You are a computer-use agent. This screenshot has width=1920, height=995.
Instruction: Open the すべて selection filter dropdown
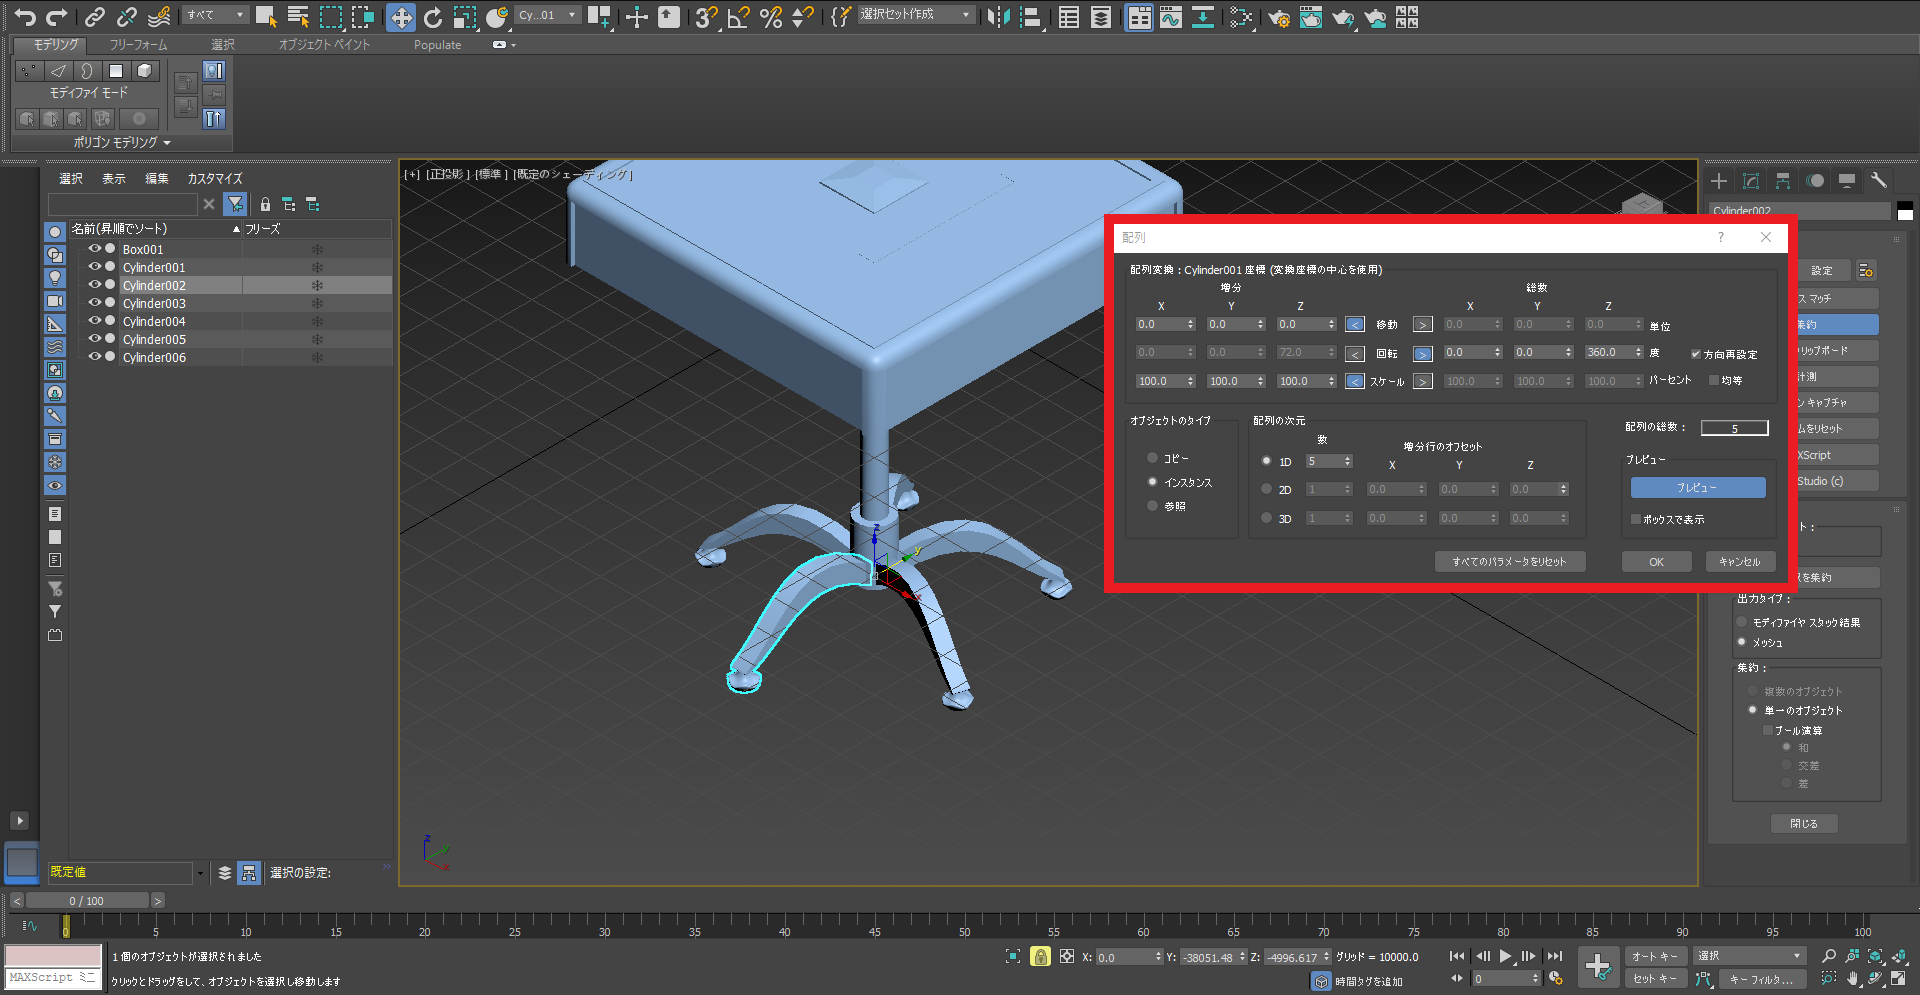point(216,15)
